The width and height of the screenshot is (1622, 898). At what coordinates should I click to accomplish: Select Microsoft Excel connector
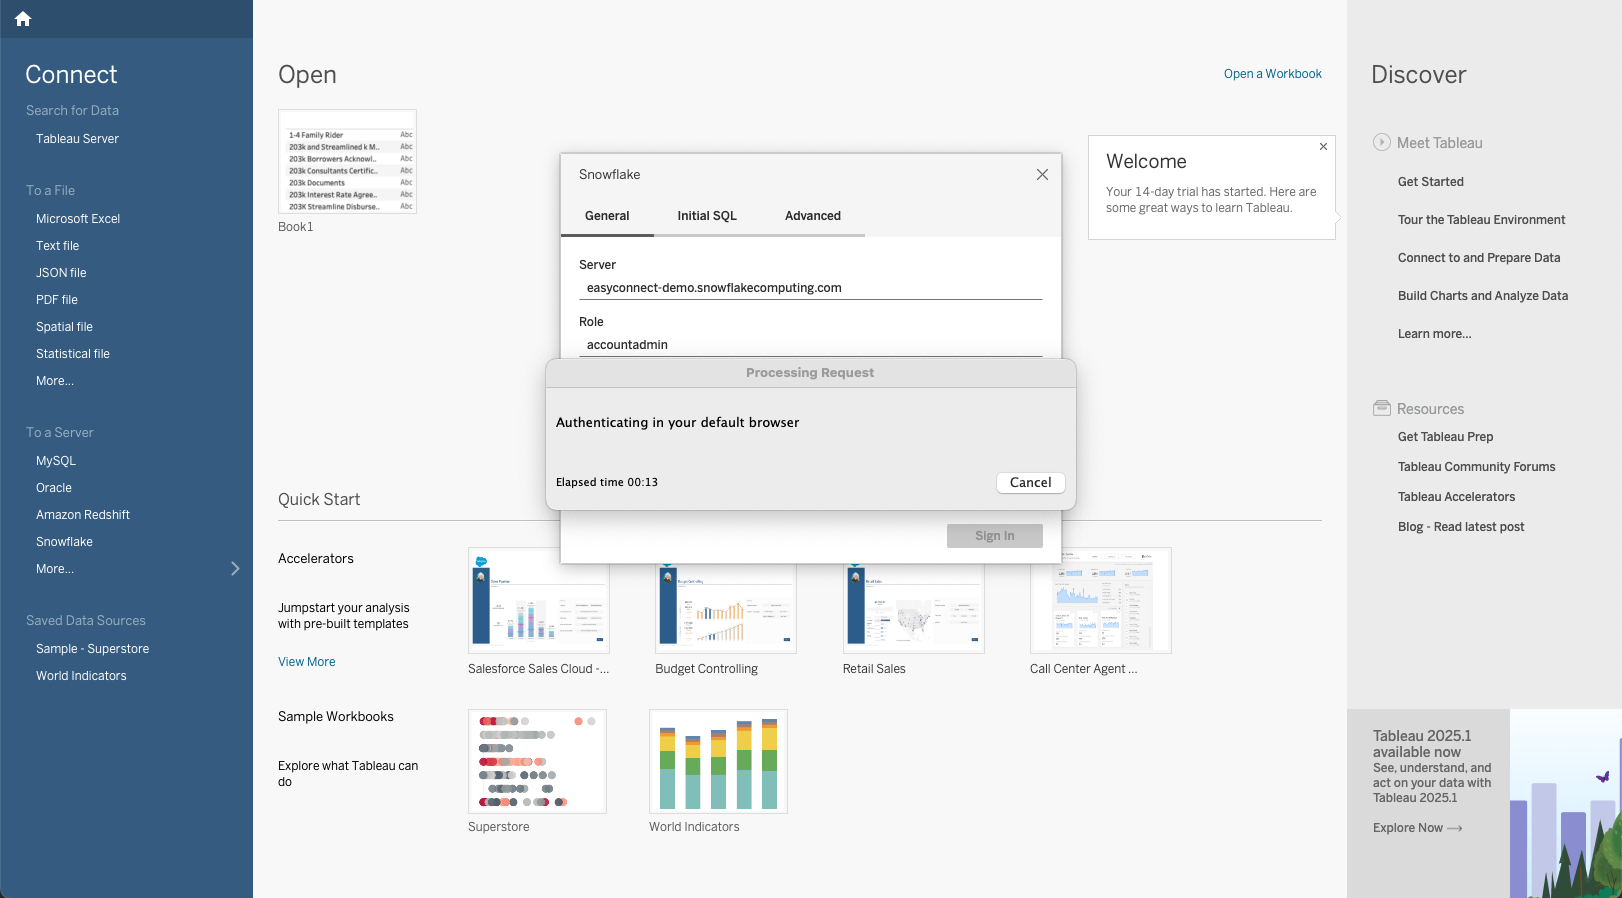point(78,219)
